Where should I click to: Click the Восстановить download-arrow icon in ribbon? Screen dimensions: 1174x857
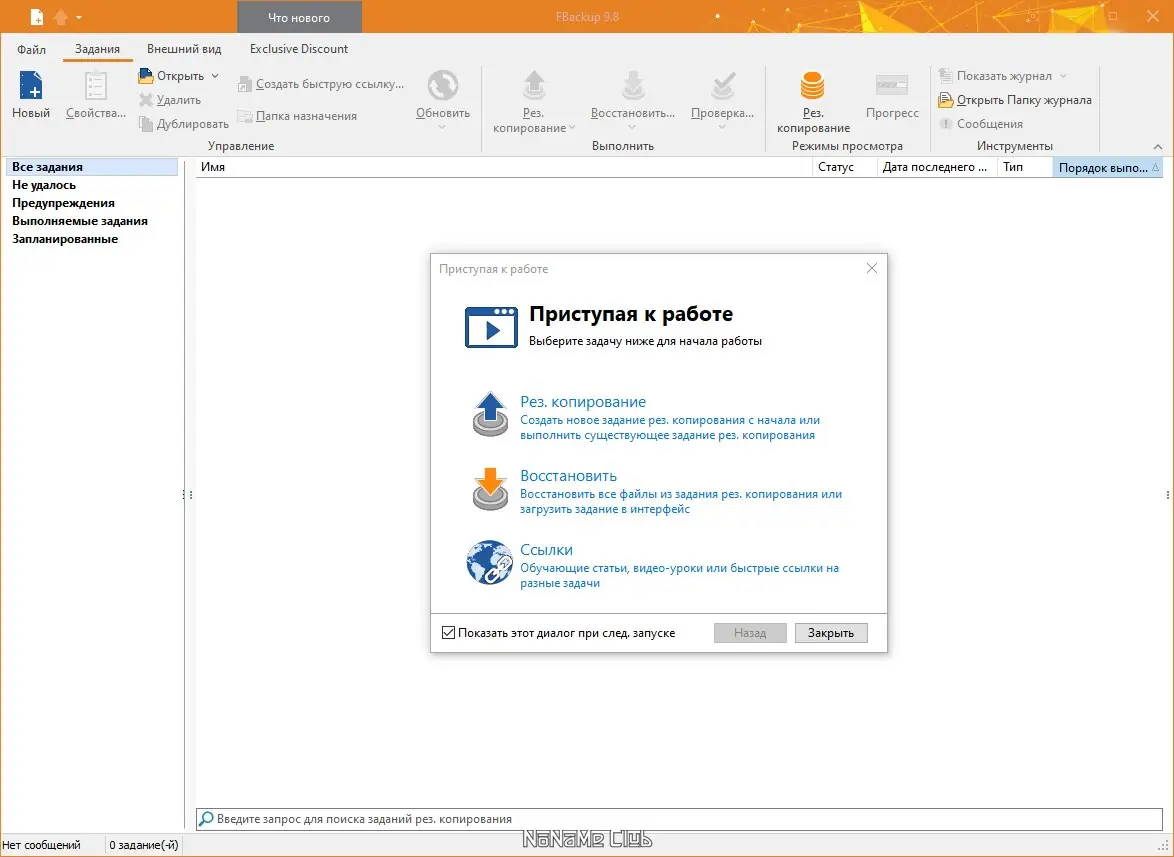point(633,85)
